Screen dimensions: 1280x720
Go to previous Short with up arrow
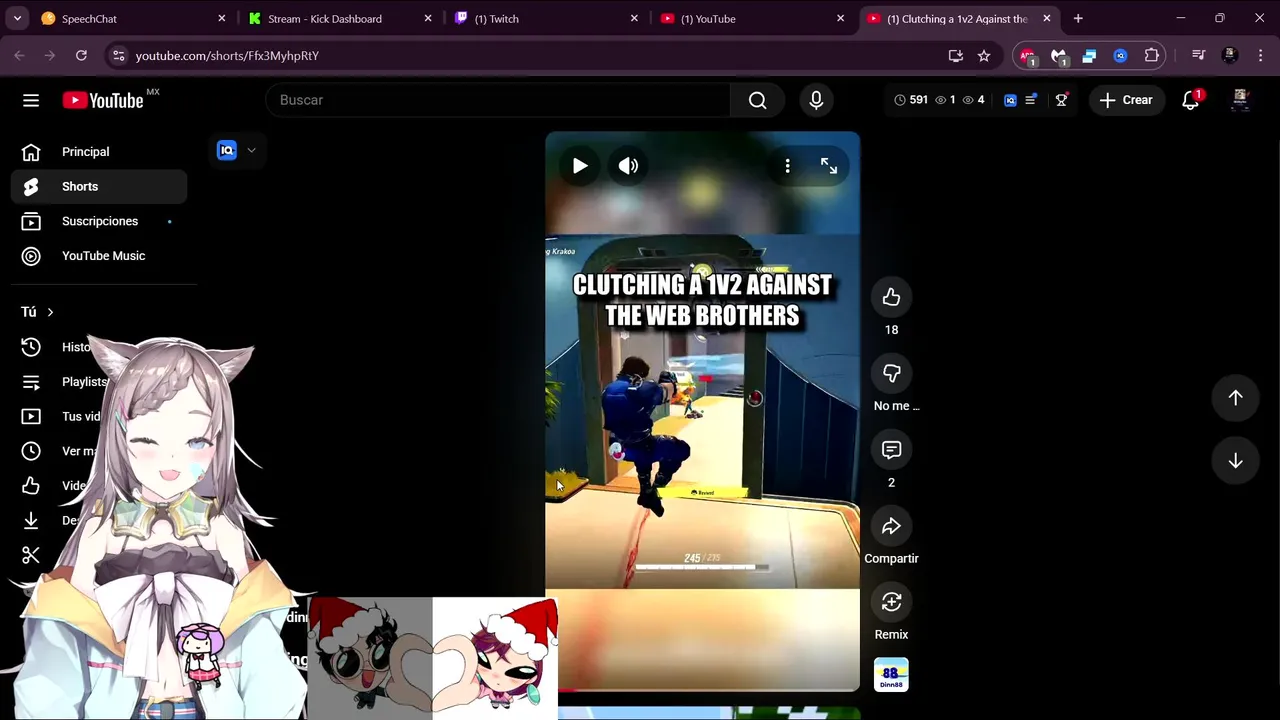pos(1235,398)
